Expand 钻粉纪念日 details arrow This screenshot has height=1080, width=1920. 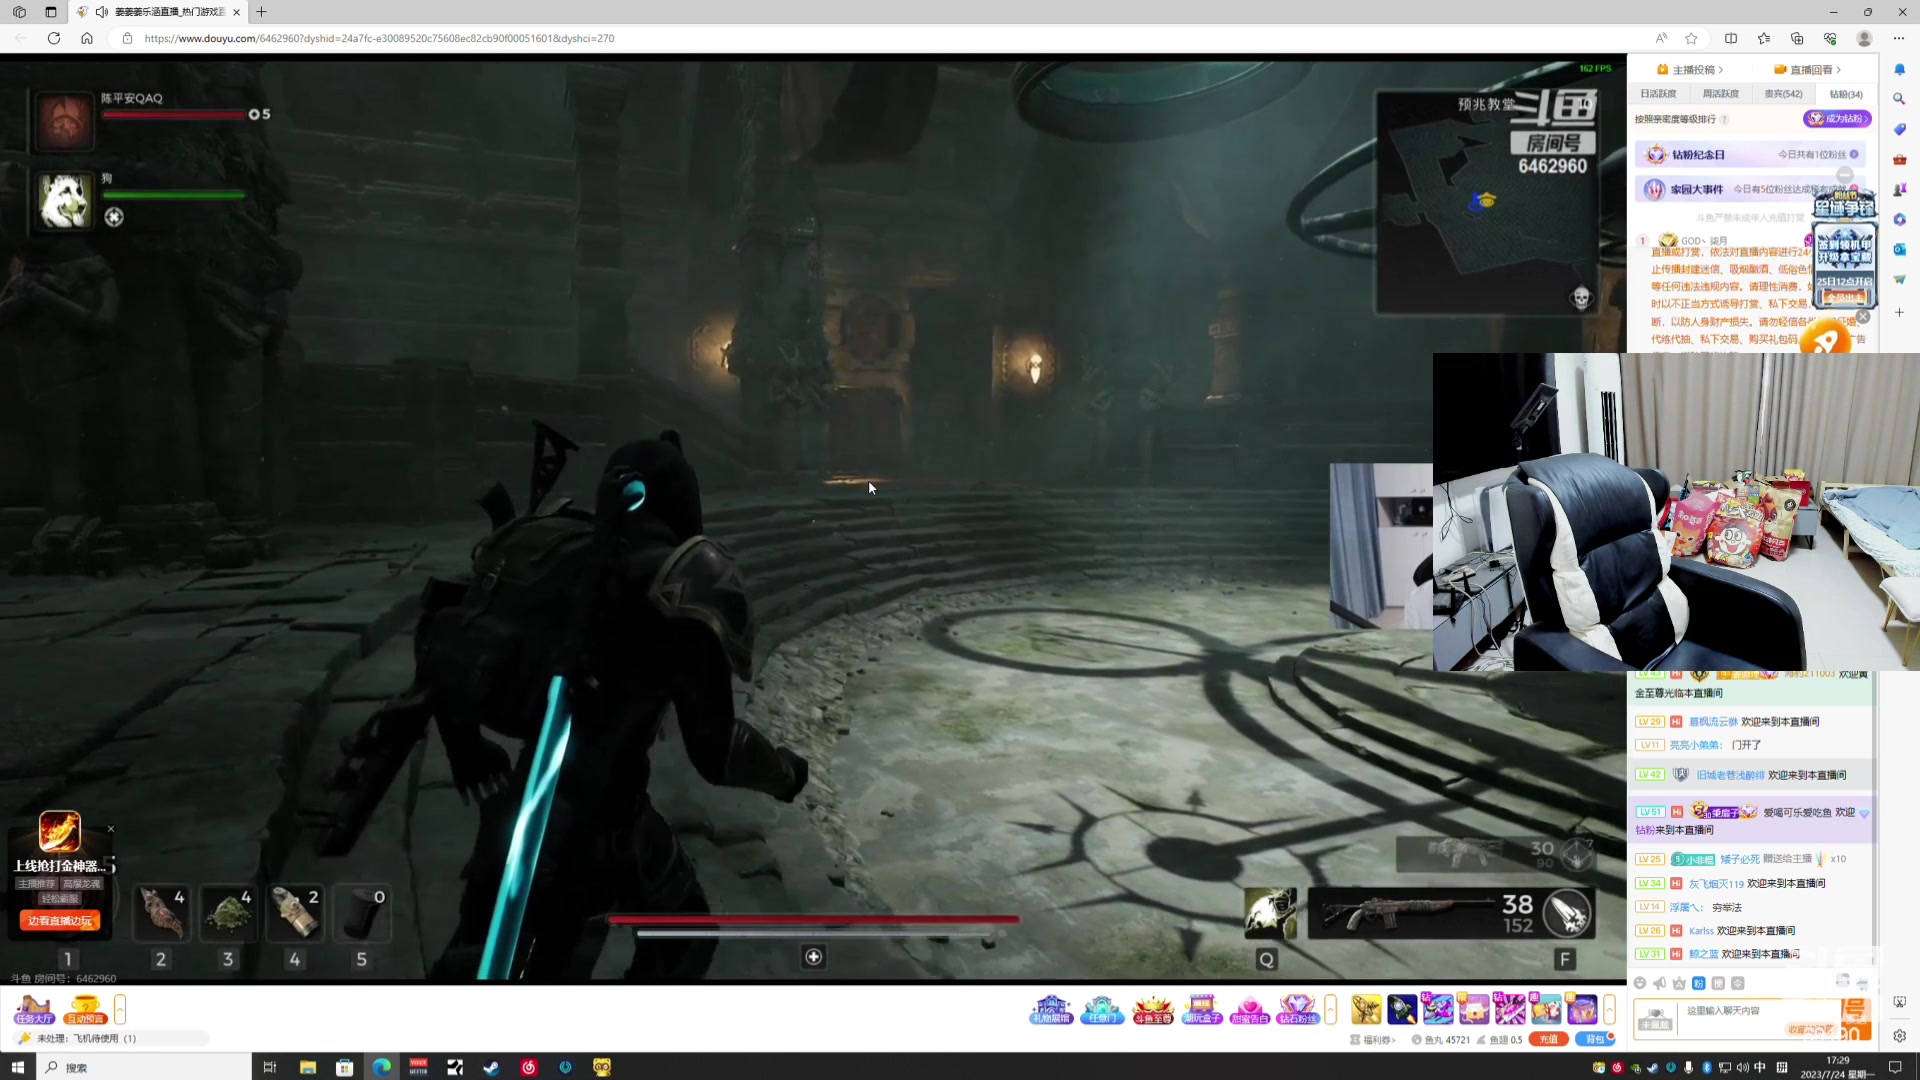click(x=1854, y=154)
